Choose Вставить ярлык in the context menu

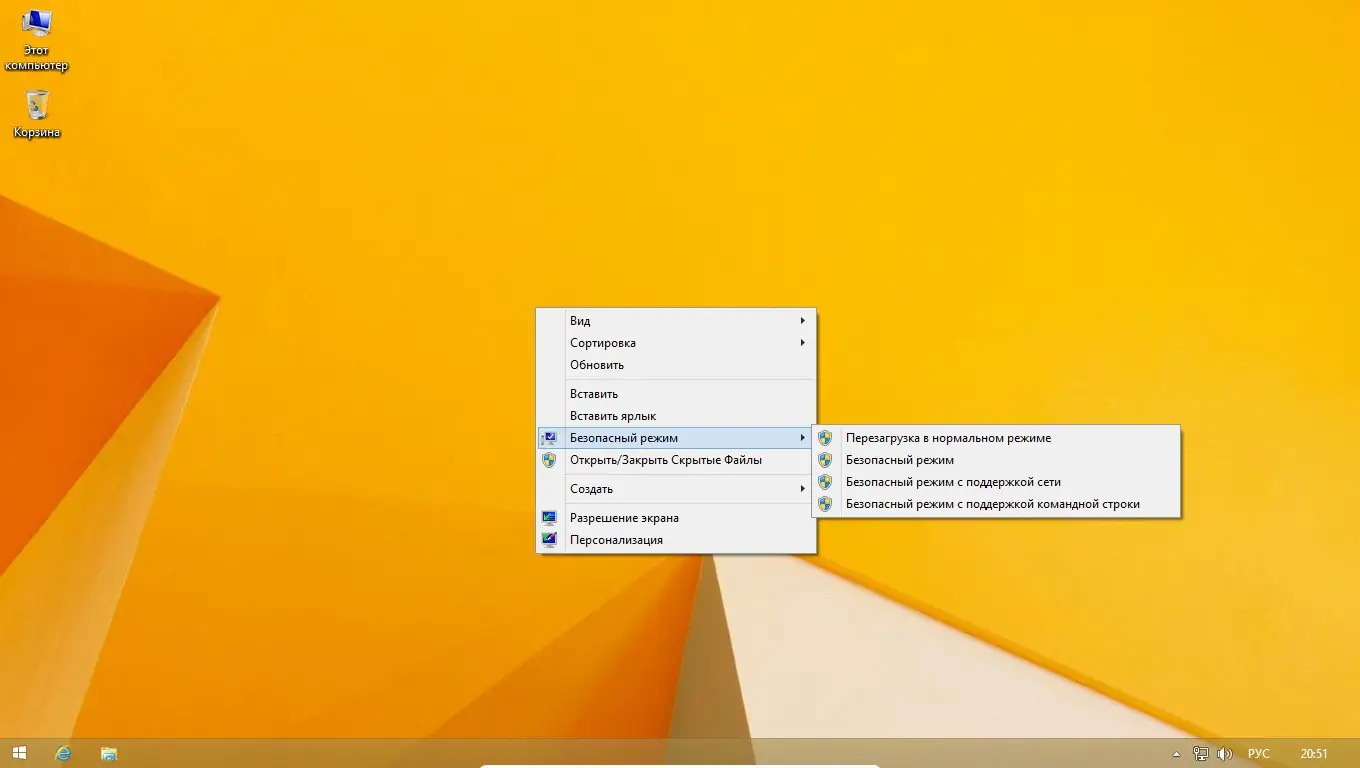[x=676, y=416]
